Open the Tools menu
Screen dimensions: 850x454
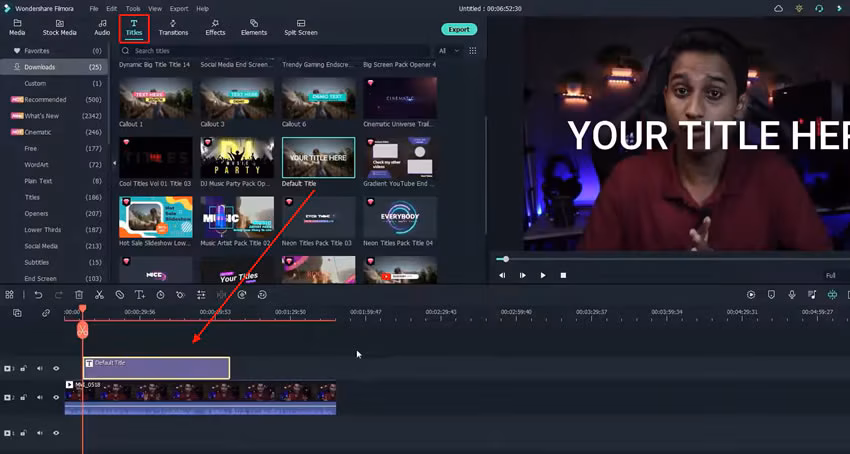133,9
